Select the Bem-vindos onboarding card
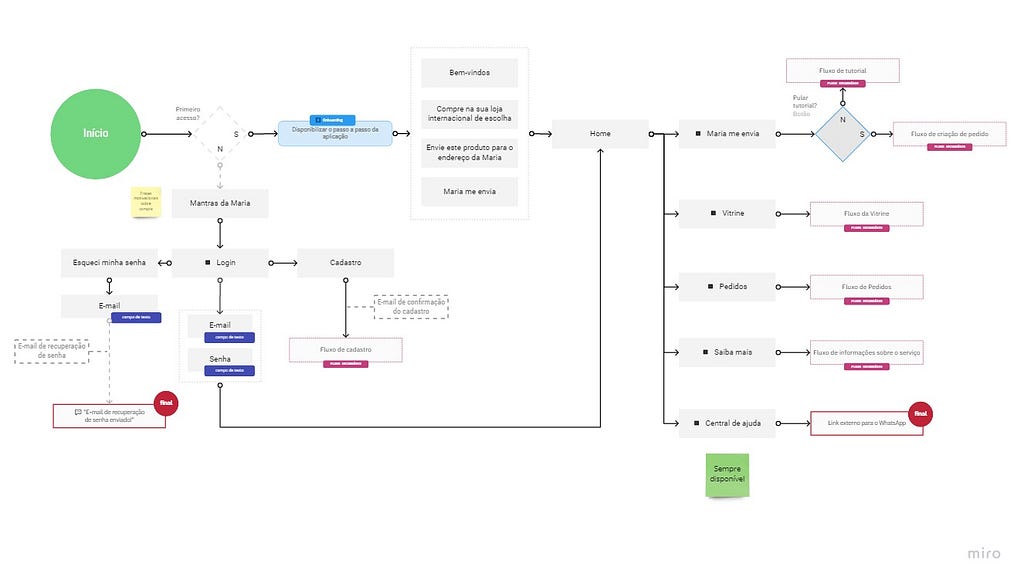 470,73
